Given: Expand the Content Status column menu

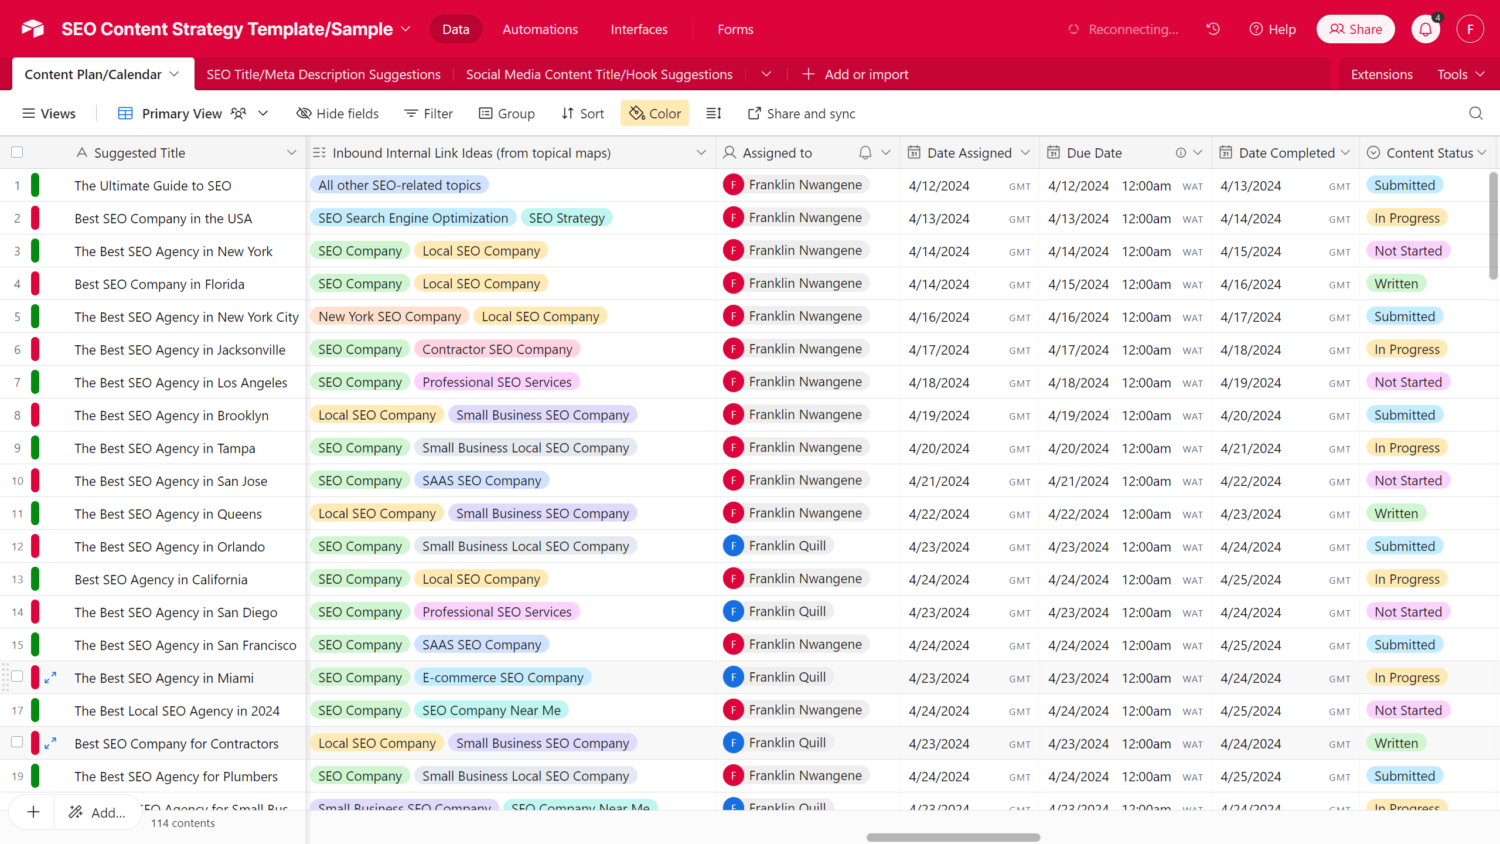Looking at the screenshot, I should coord(1482,153).
